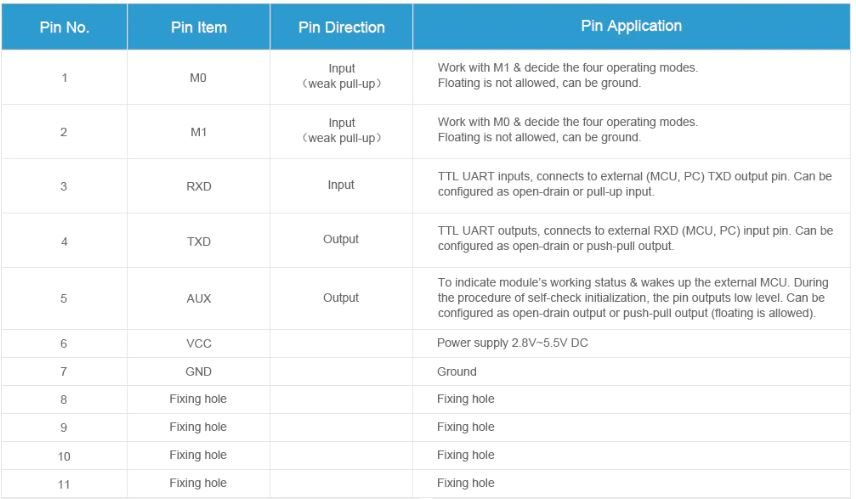Select the Power supply 2.8V~5.5V DC text
Screen dimensions: 856x499
(512, 343)
